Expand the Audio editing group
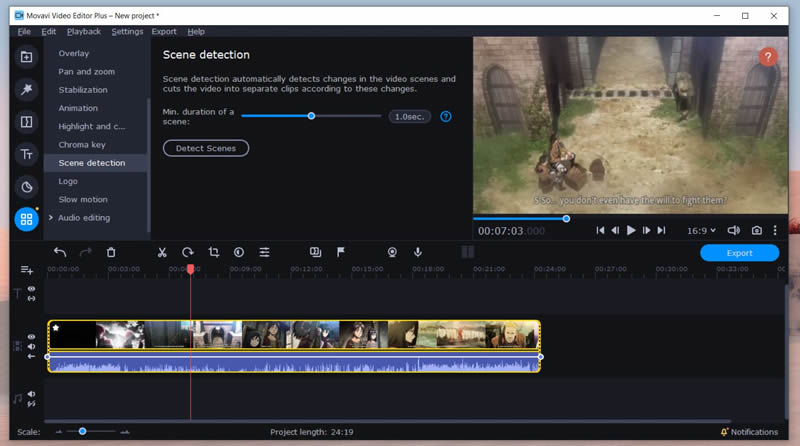Screen dimensions: 800x446 click(x=51, y=217)
